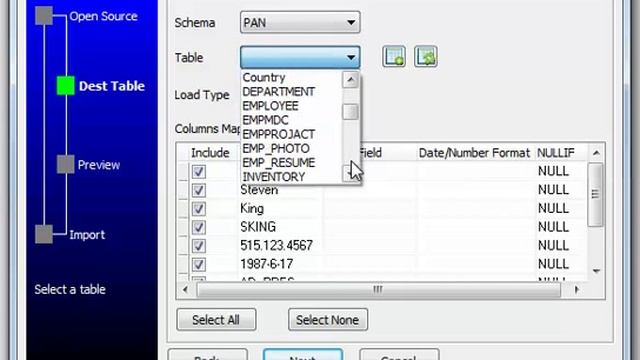Screen dimensions: 640x360
Task: Click the table list scrollbar thumb
Action: pyautogui.click(x=350, y=112)
